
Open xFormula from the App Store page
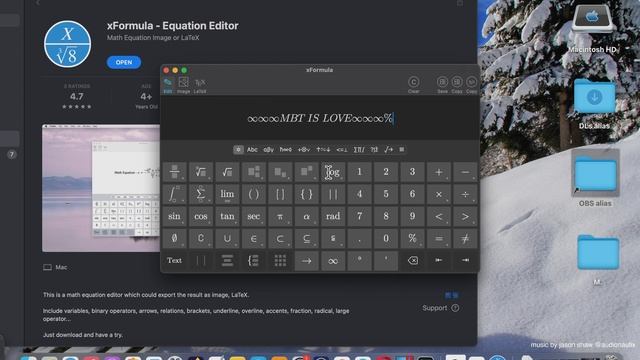click(x=124, y=62)
